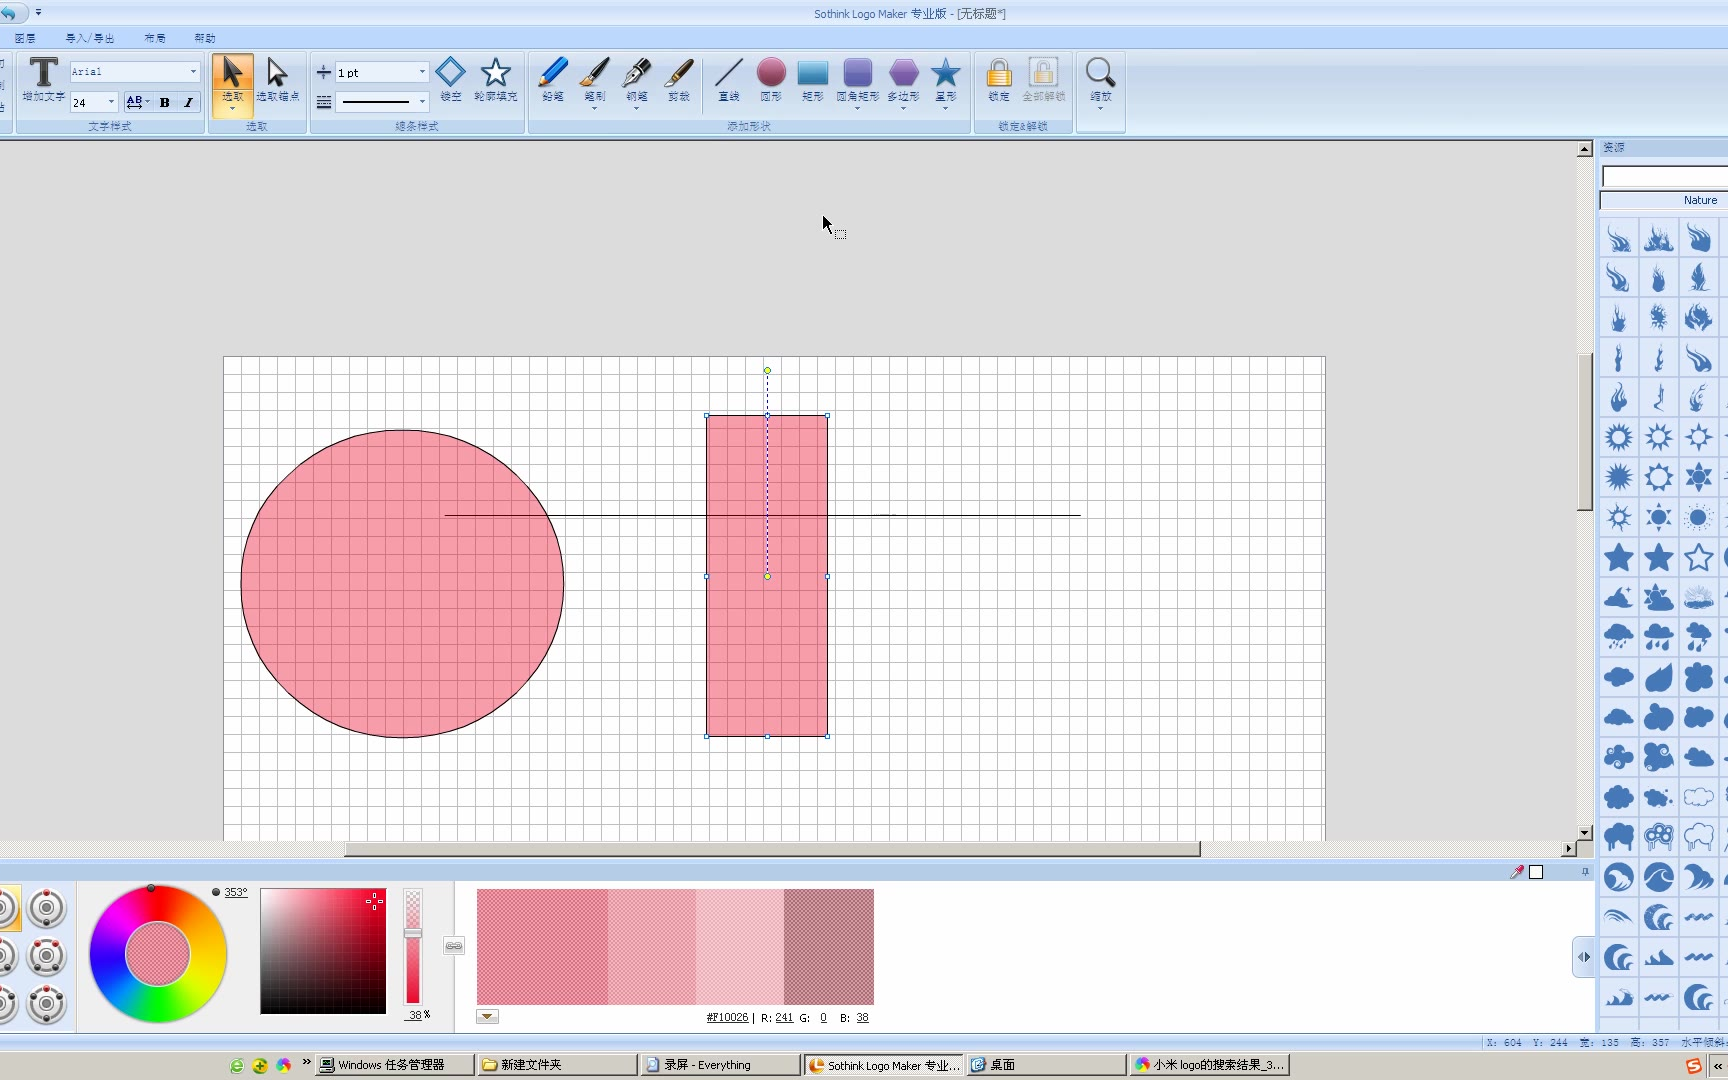Toggle bold text formatting

165,102
